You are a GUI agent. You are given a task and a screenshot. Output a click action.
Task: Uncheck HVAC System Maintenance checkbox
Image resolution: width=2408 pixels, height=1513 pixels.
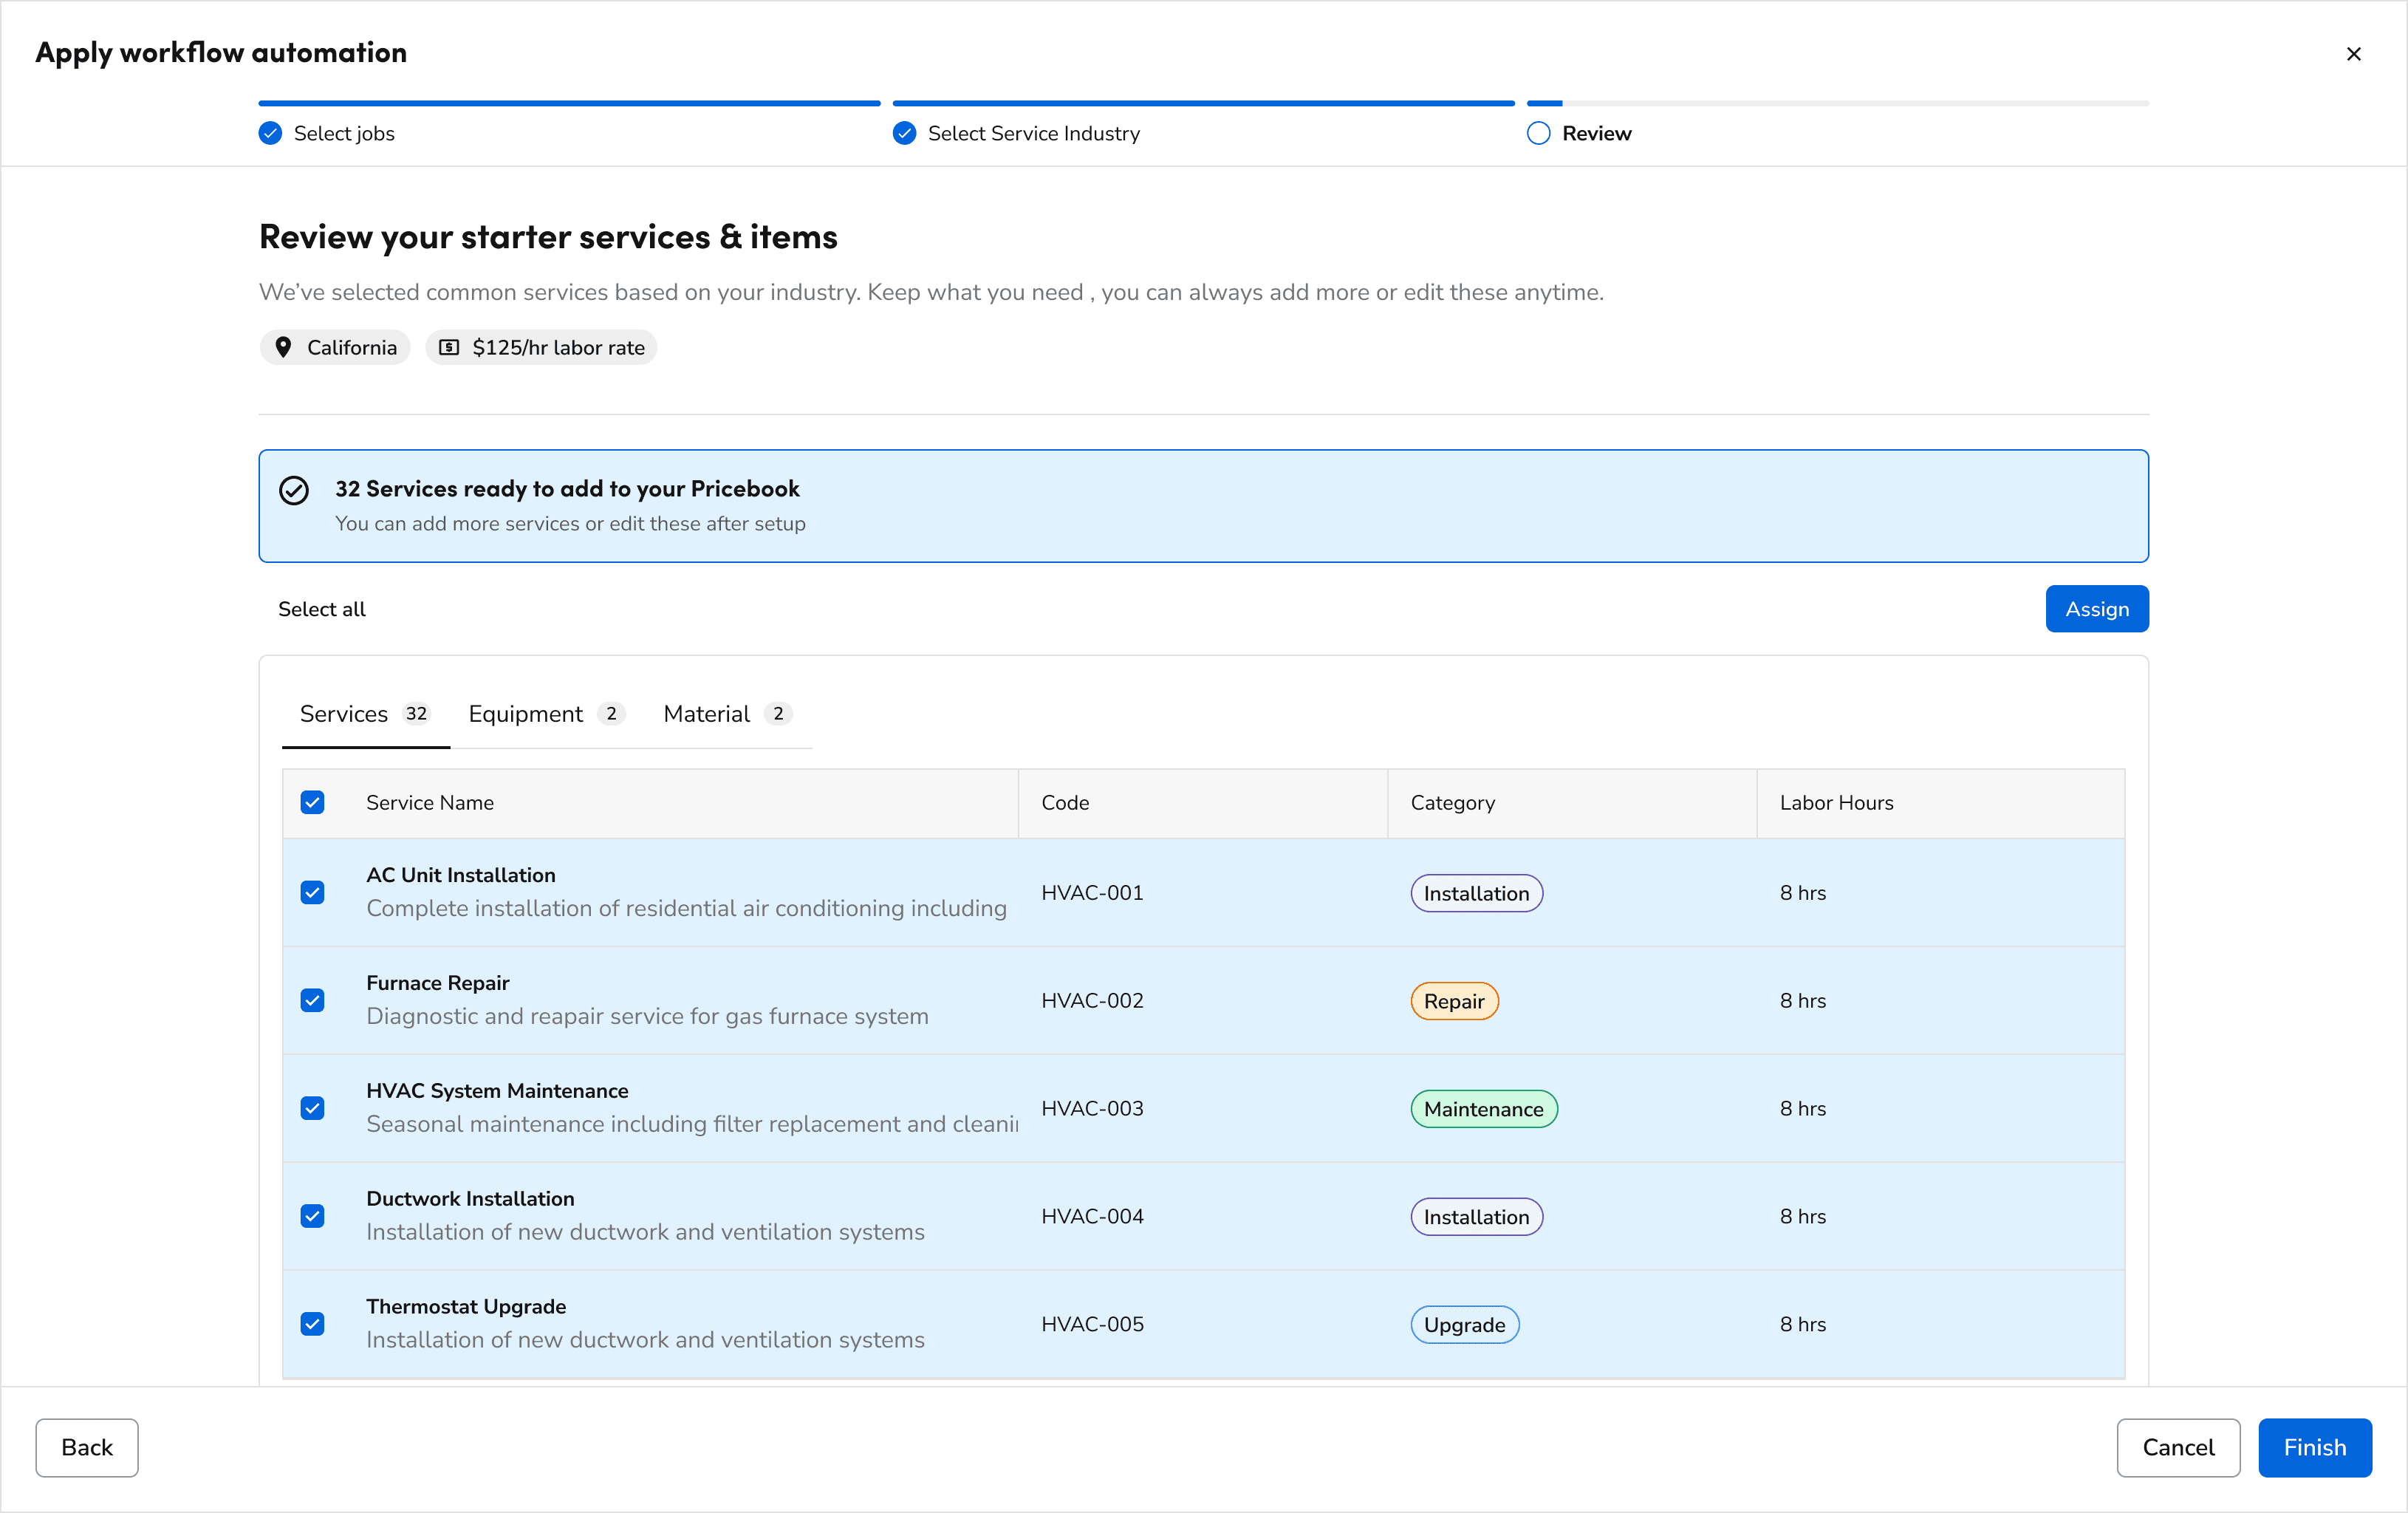313,1108
